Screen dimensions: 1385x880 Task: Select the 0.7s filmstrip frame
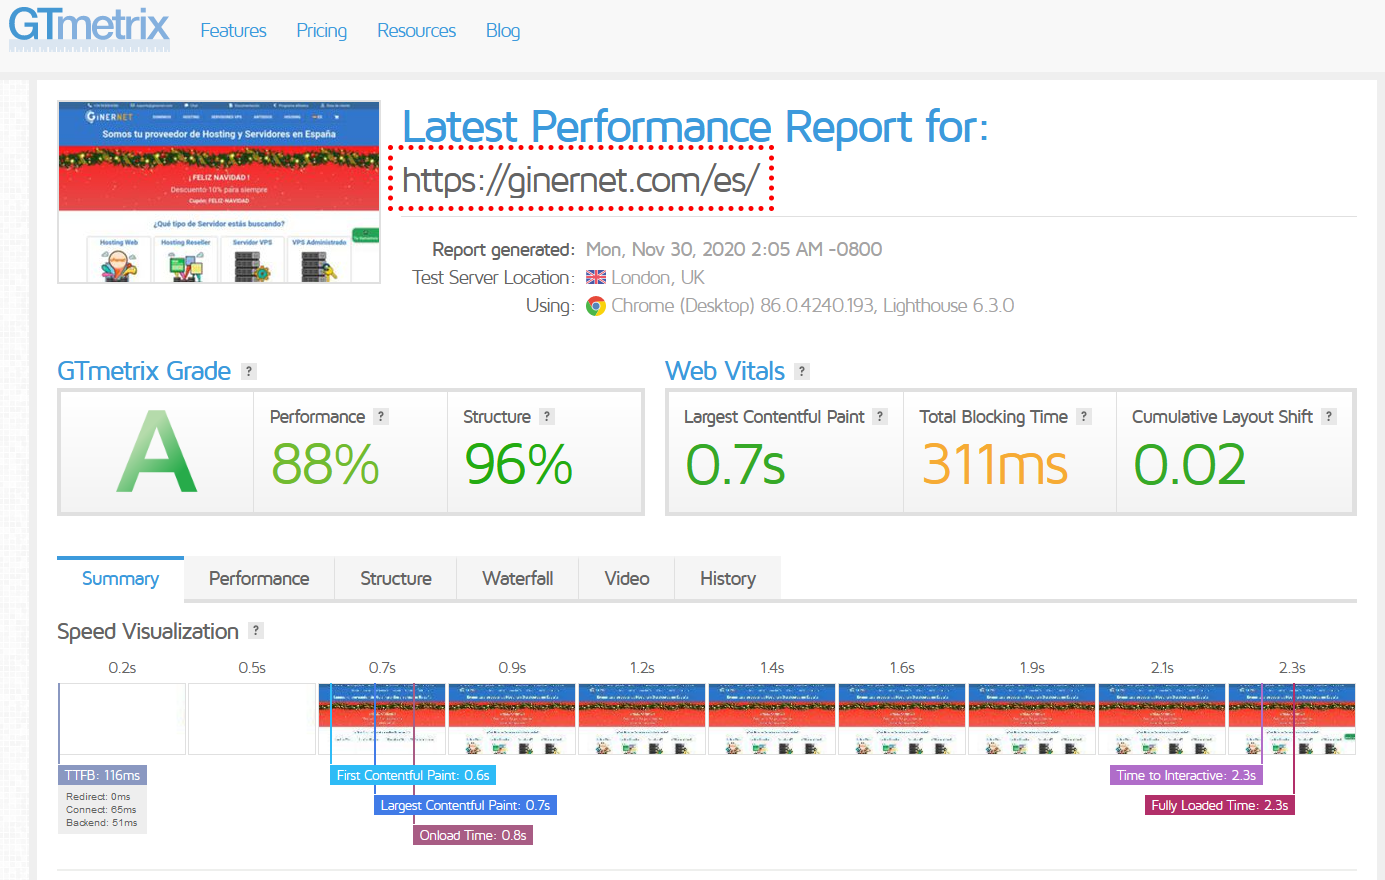pos(382,719)
